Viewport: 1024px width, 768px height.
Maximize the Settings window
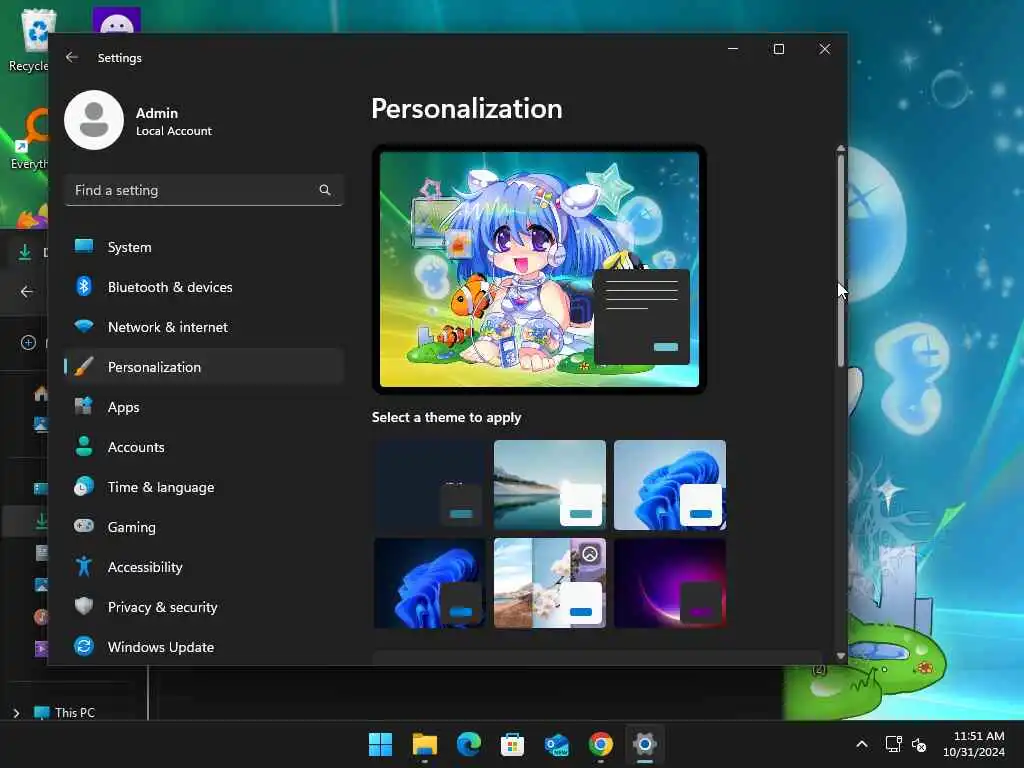point(778,49)
